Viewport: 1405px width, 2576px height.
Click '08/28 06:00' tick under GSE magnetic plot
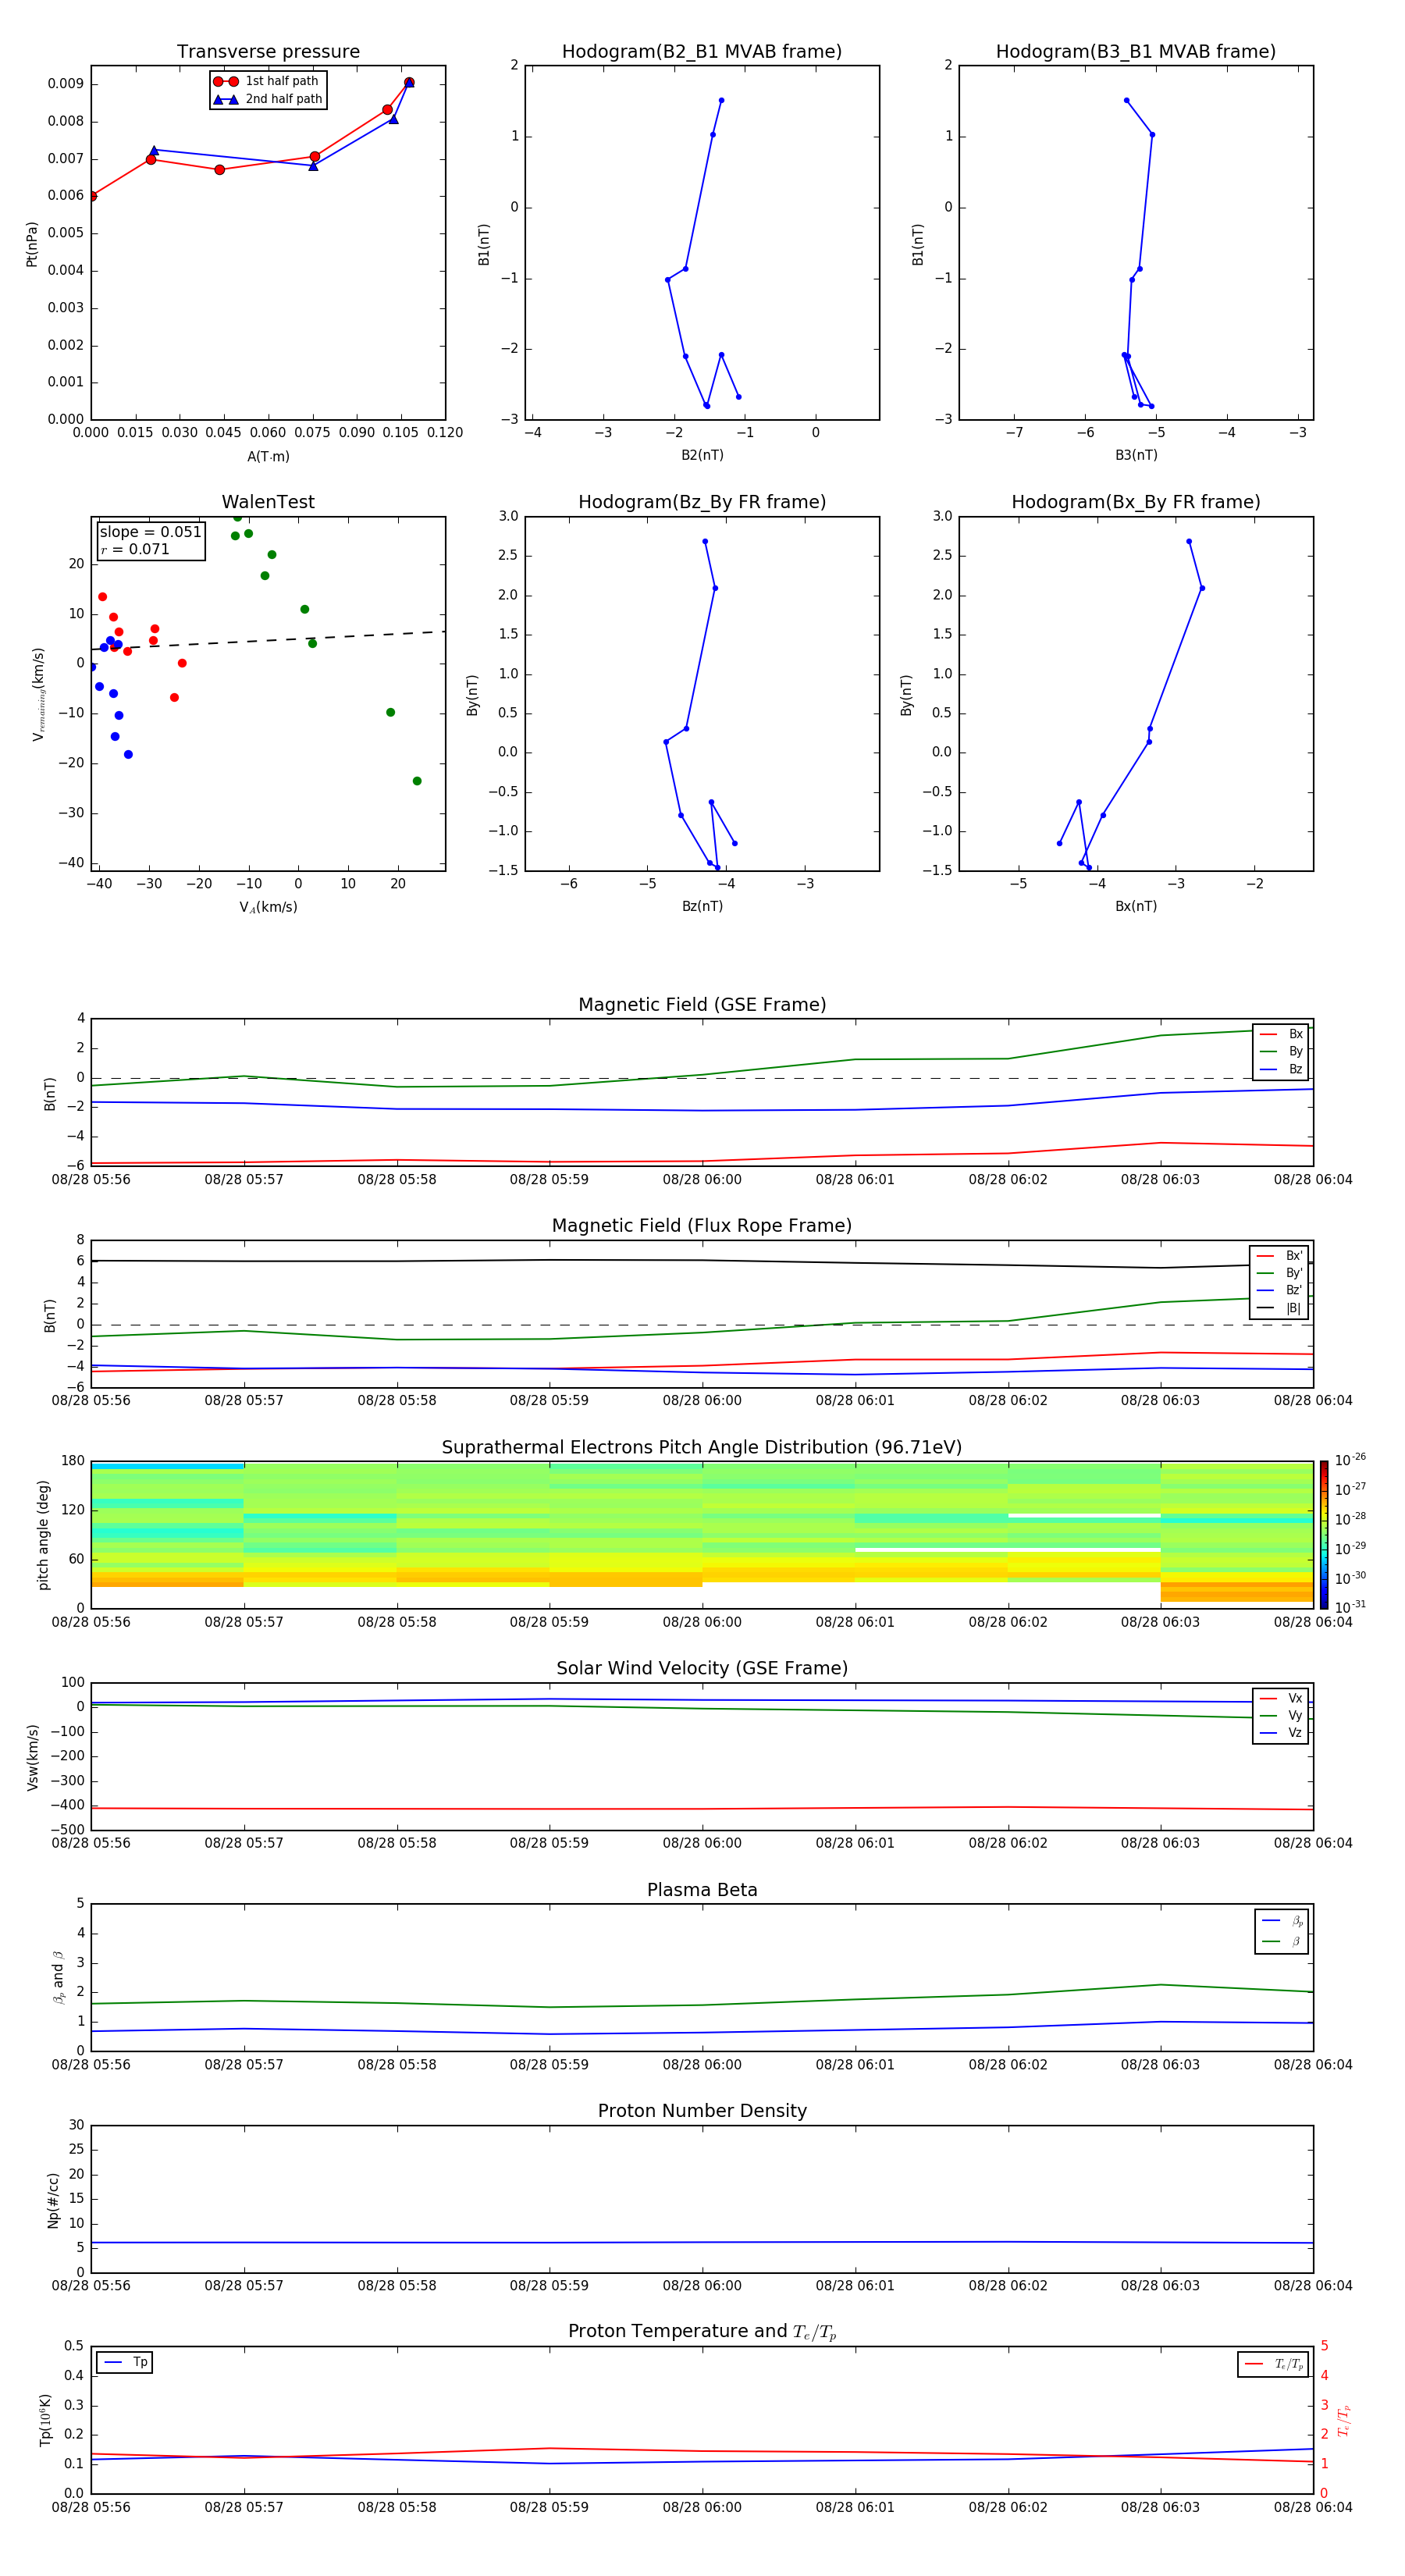point(702,1180)
